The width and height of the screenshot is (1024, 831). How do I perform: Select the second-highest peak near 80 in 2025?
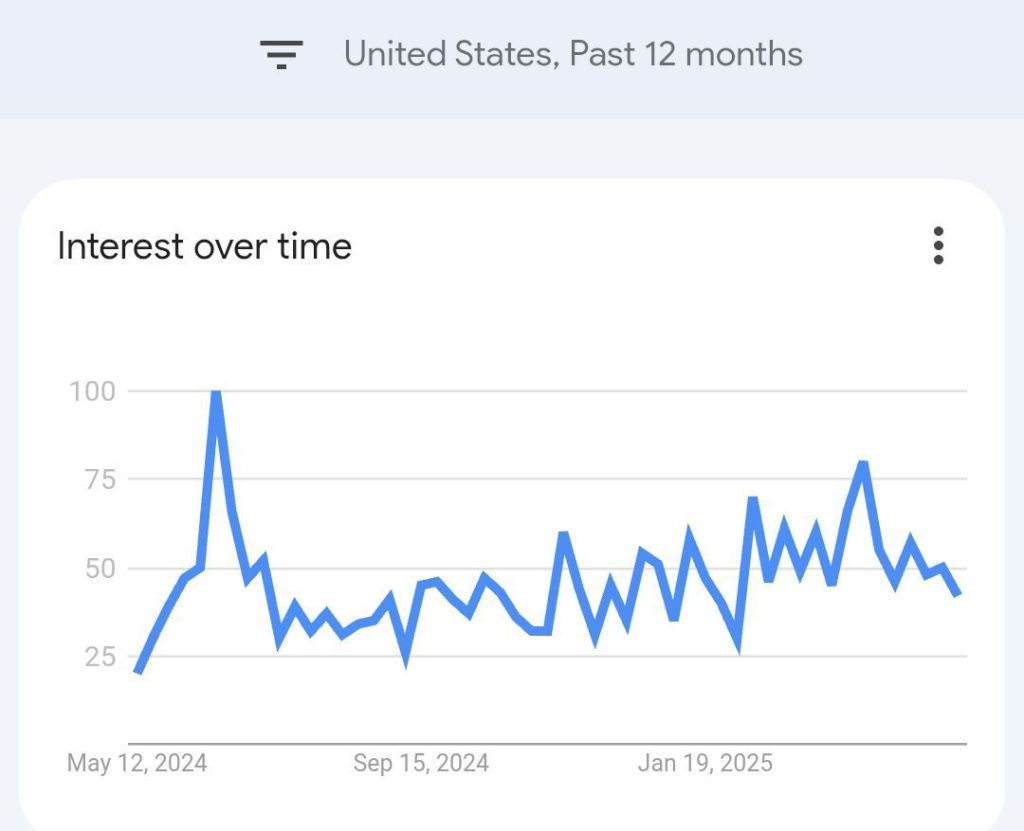[x=862, y=464]
